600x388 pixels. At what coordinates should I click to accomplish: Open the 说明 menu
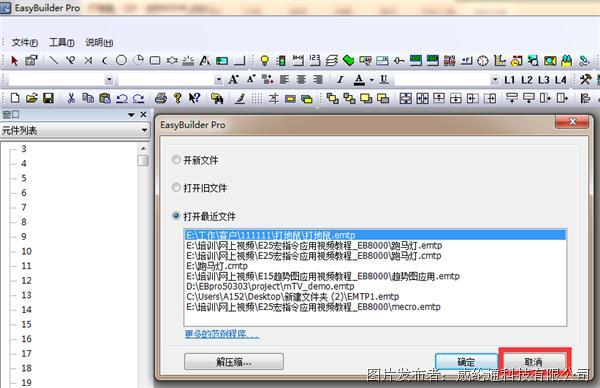tap(99, 42)
